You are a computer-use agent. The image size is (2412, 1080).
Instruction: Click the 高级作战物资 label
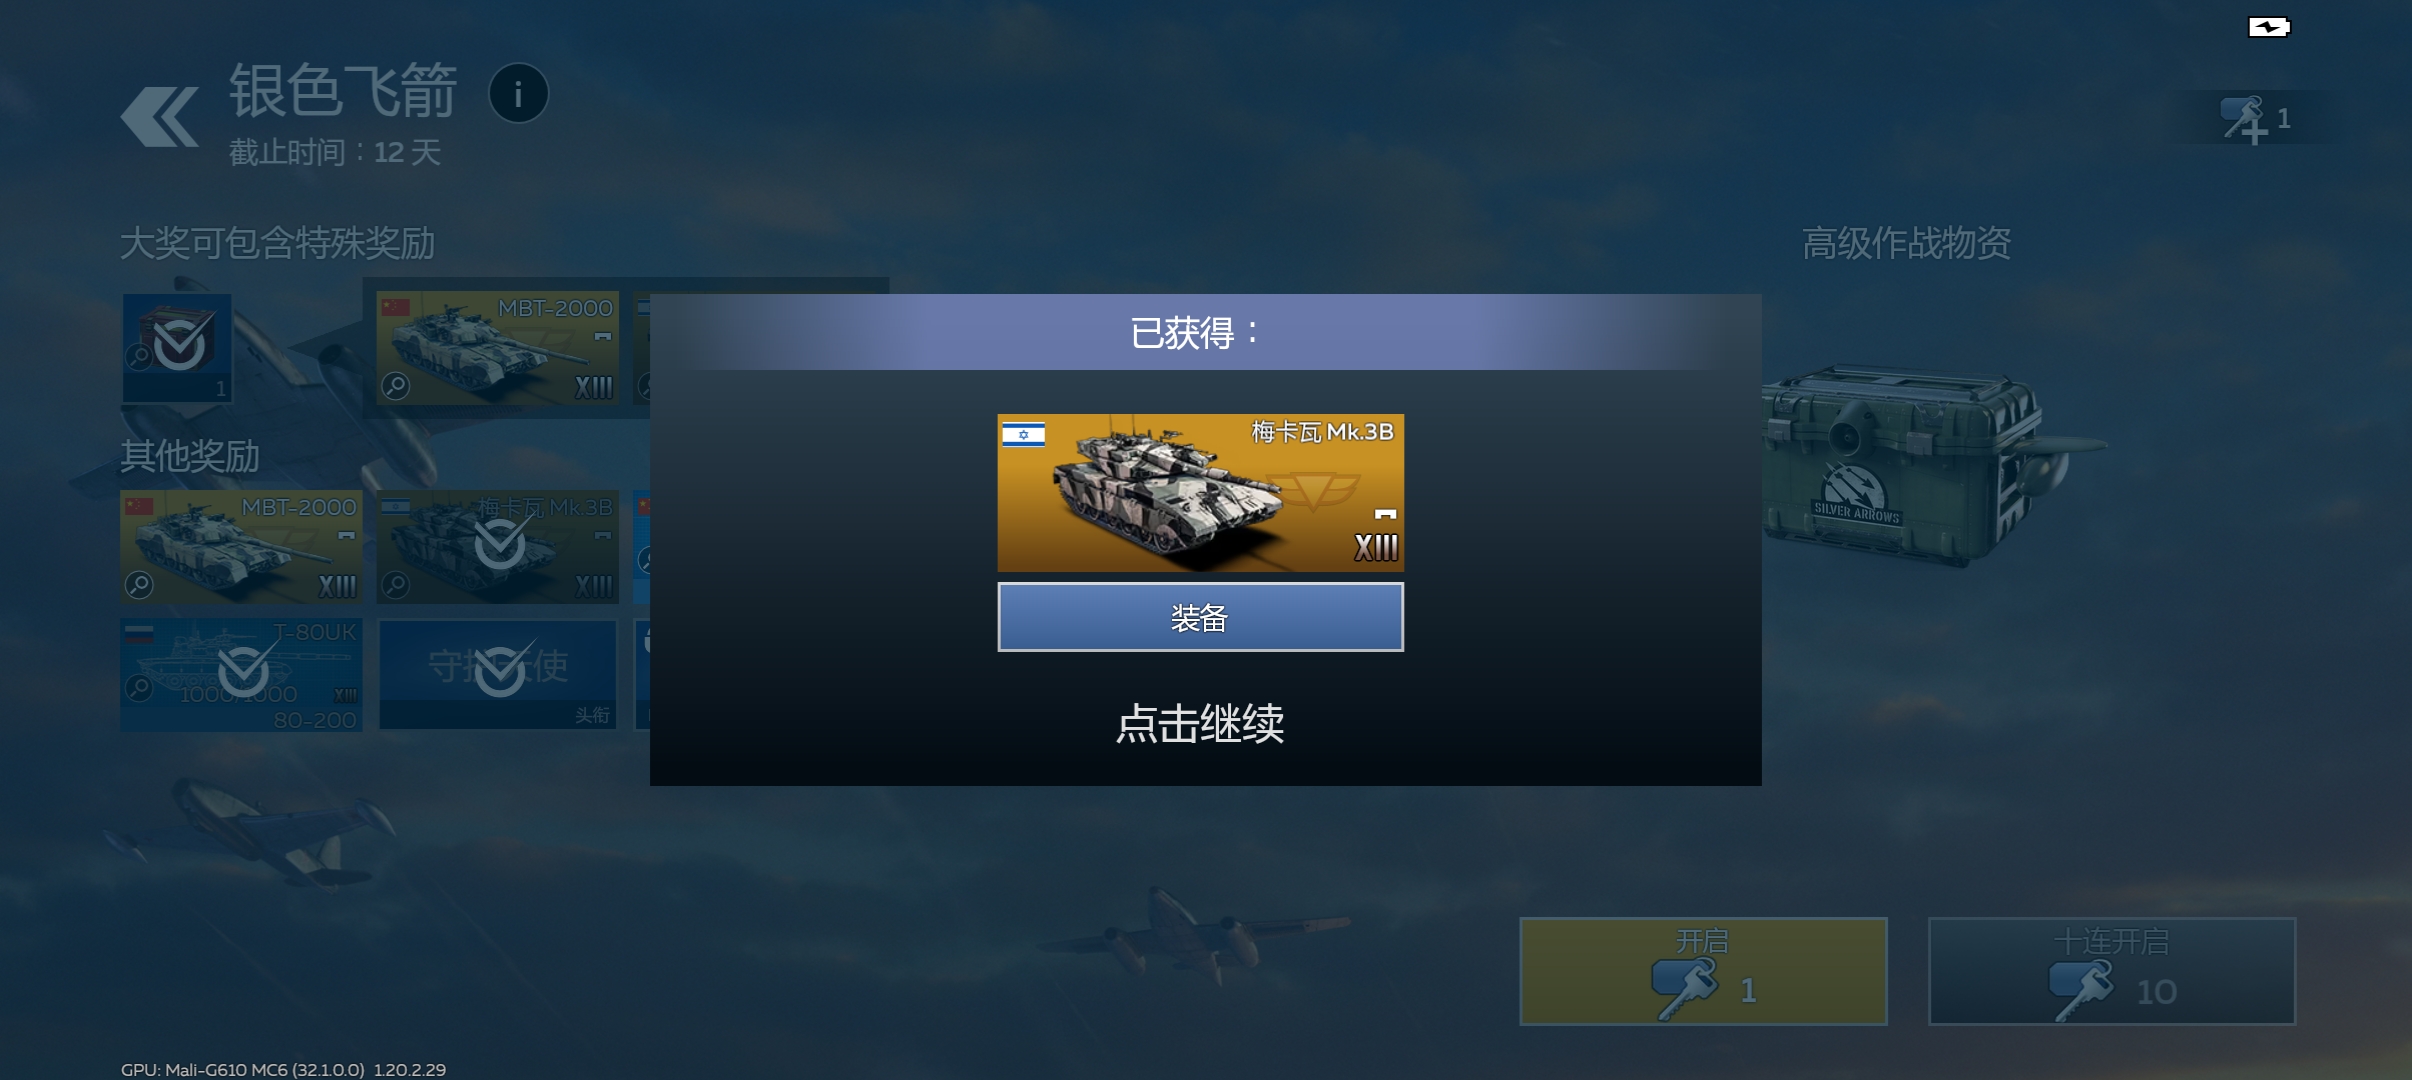(1906, 243)
